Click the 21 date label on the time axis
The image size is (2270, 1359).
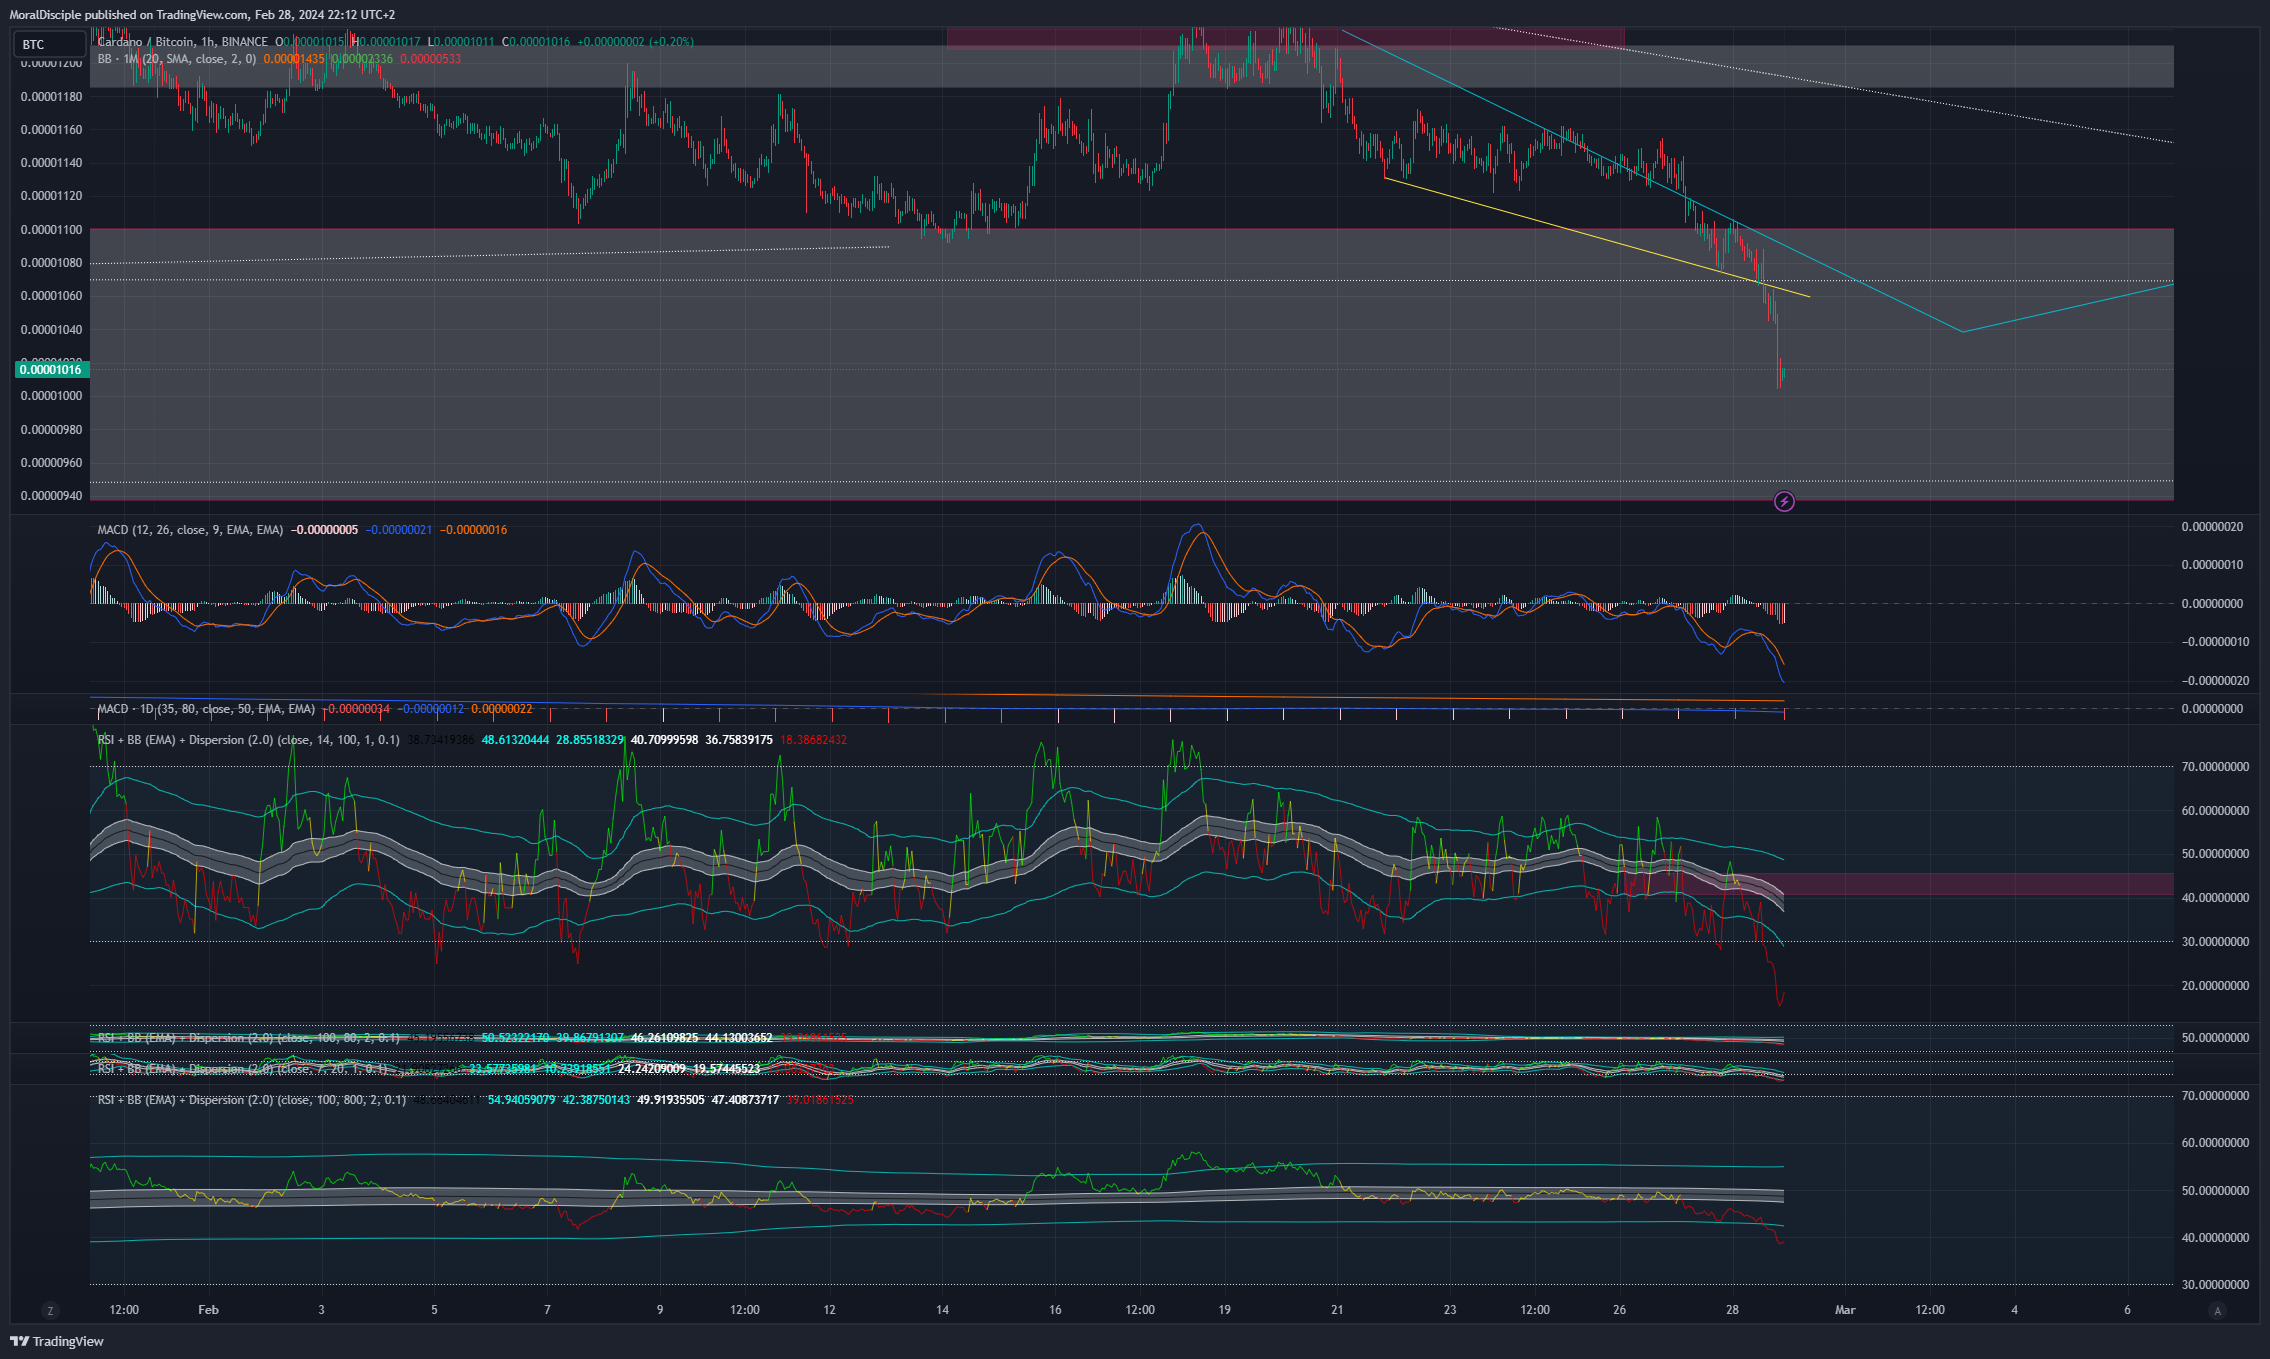[1337, 1310]
